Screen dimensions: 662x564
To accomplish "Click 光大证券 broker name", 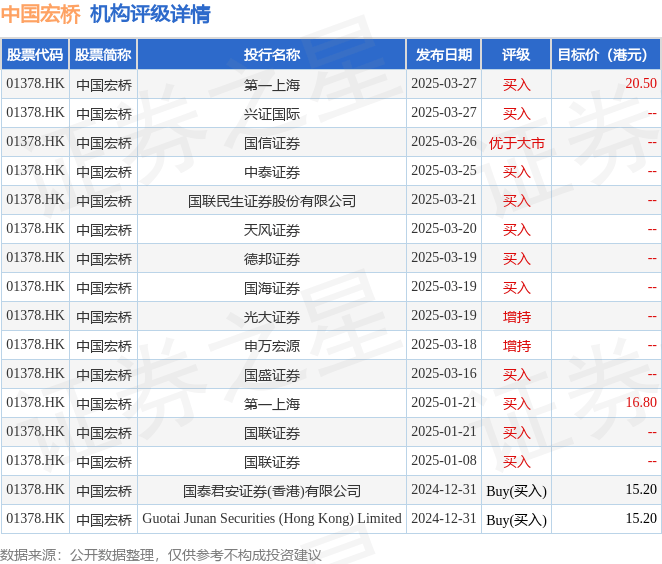I will (x=272, y=317).
